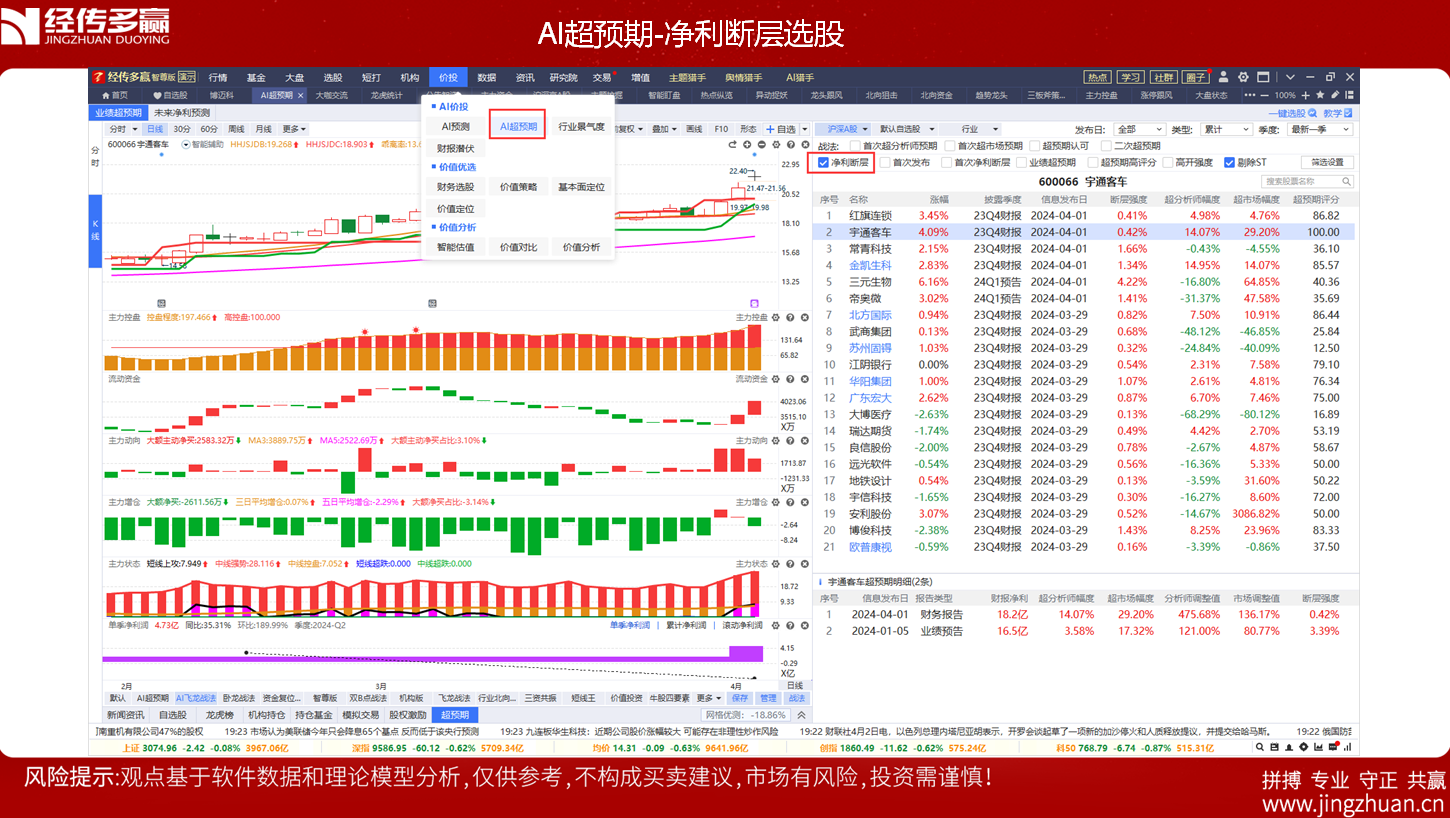Click the user account icon in title bar
Viewport: 1450px width, 818px height.
[x=1222, y=77]
